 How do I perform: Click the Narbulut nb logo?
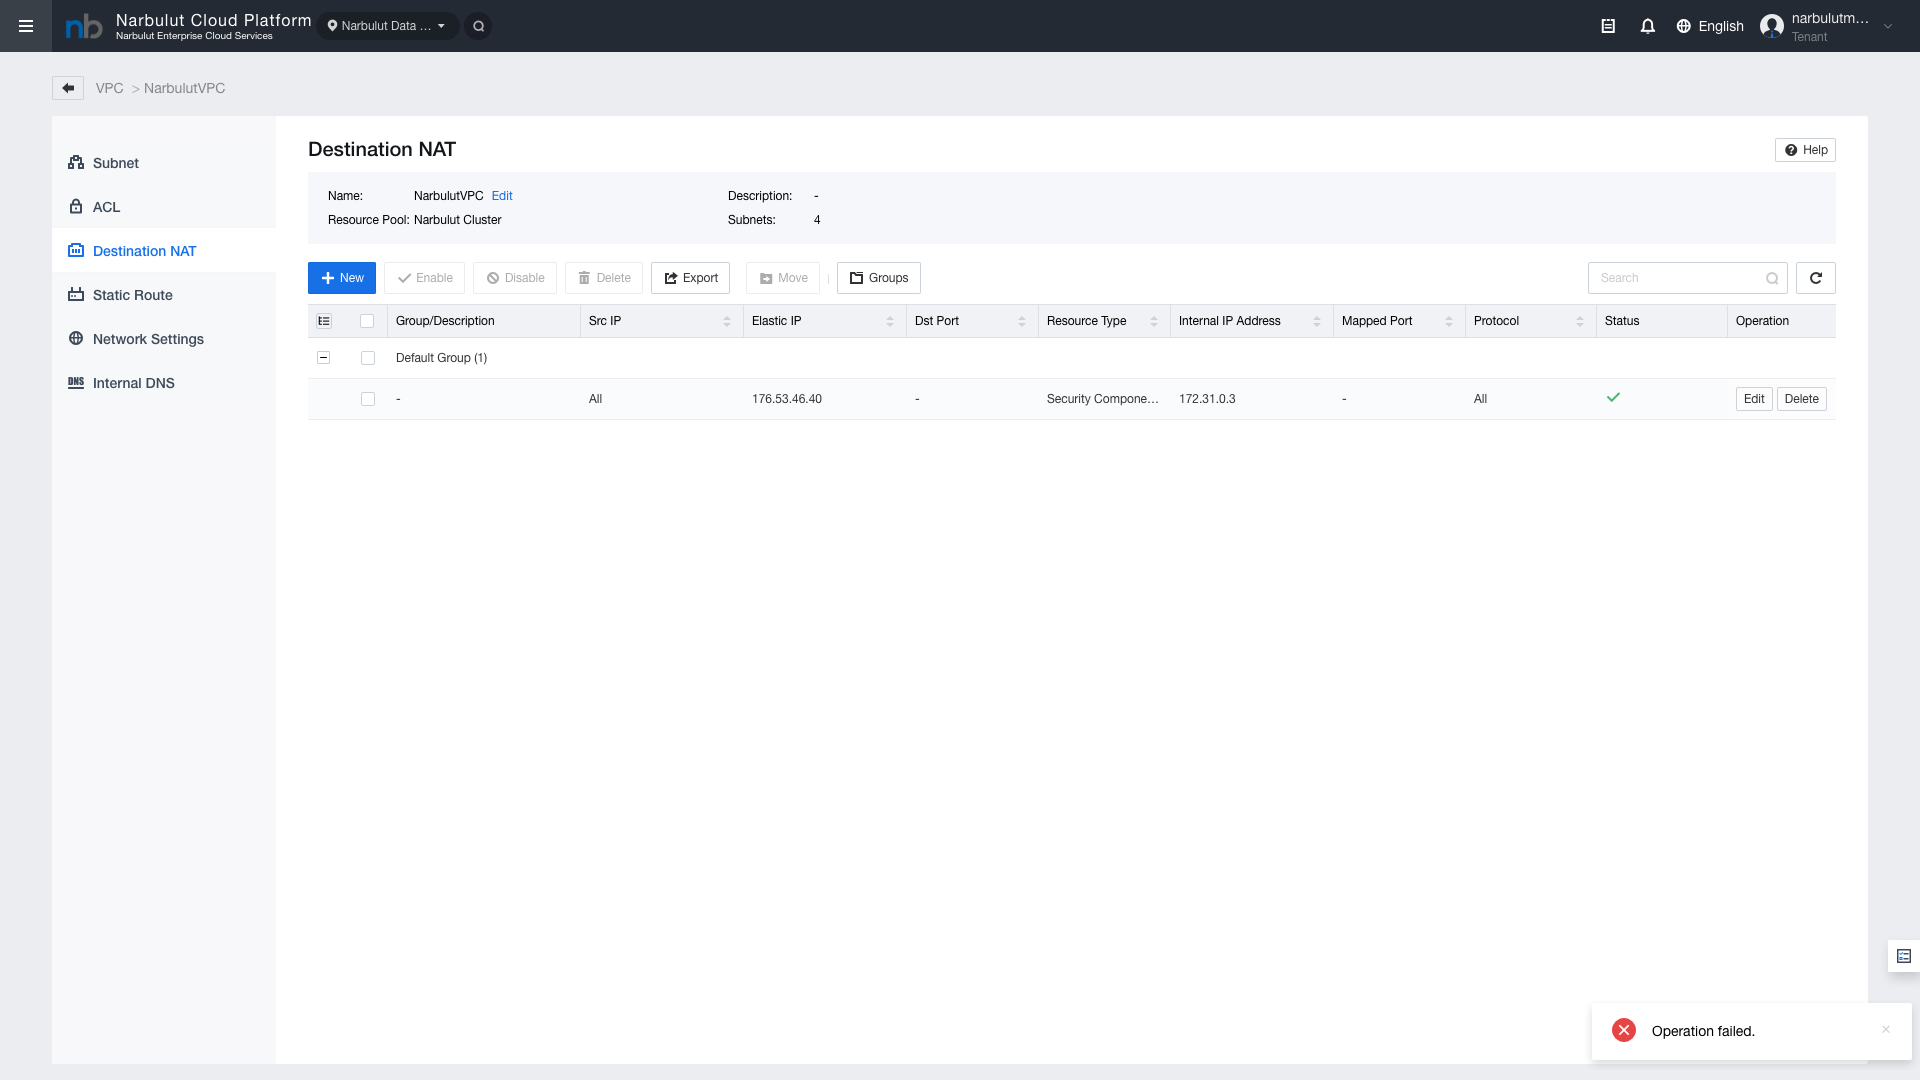84,27
